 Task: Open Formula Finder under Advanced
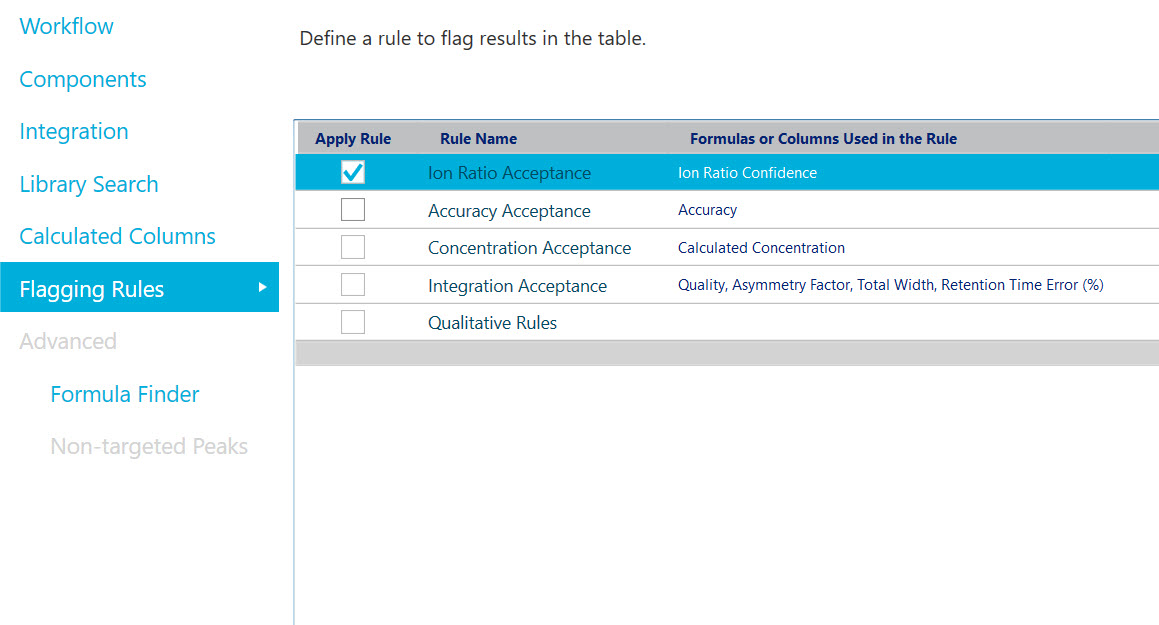pyautogui.click(x=125, y=394)
